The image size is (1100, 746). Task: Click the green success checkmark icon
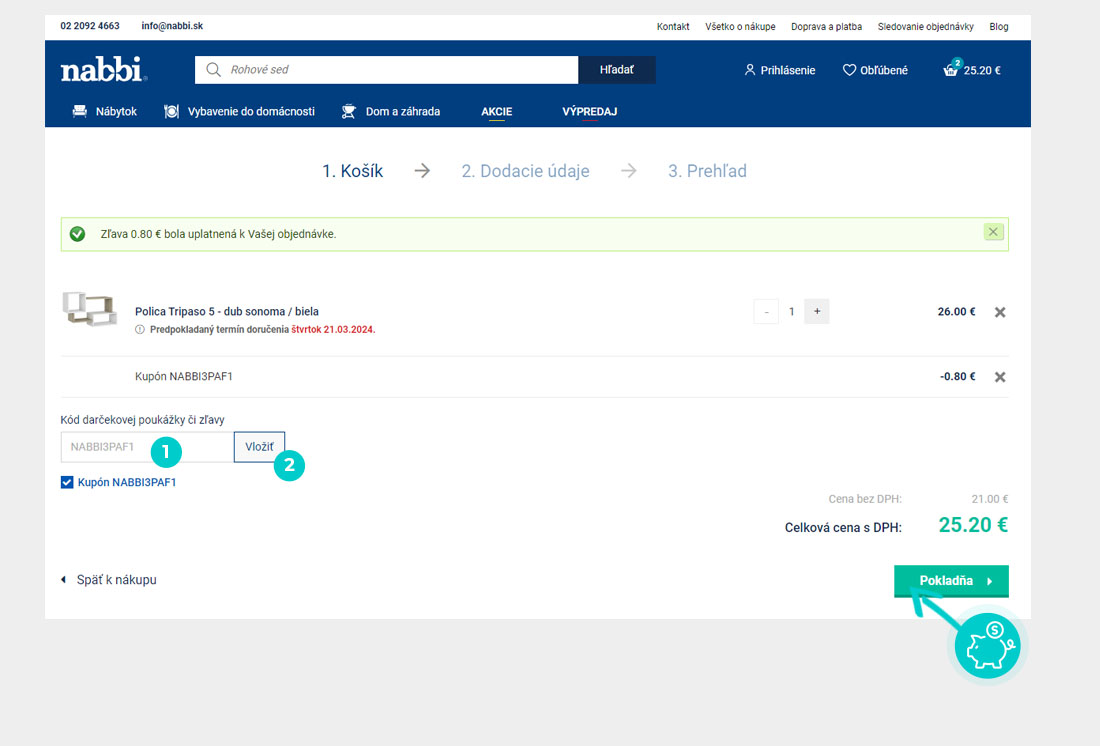pos(77,234)
